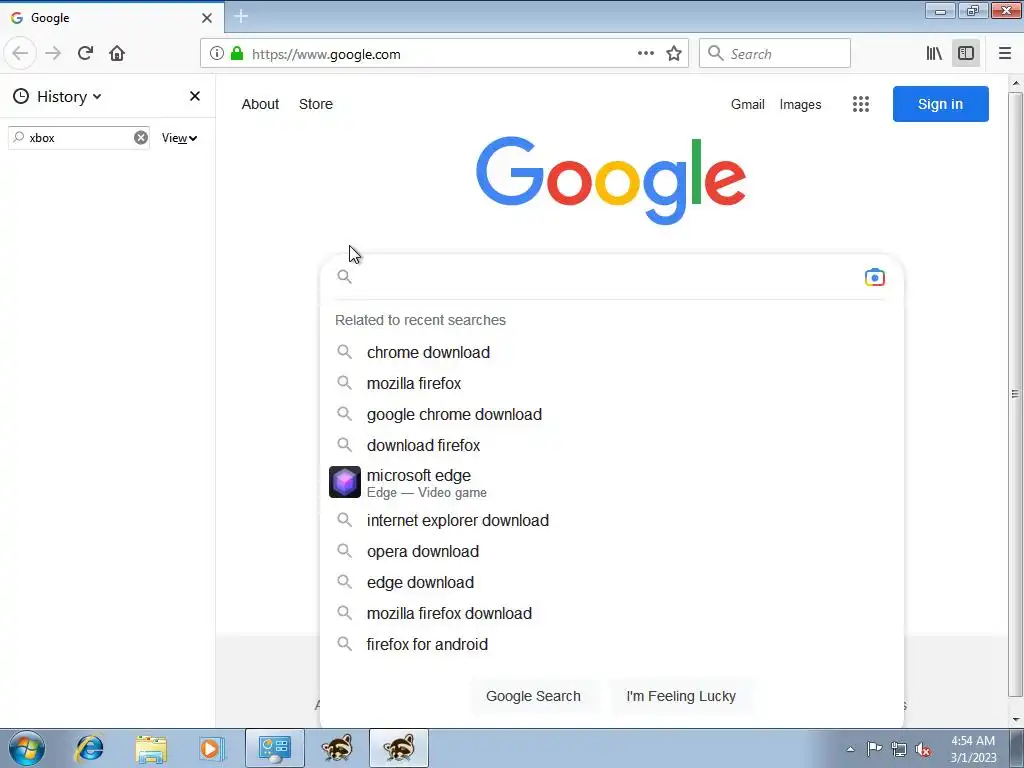Image resolution: width=1024 pixels, height=768 pixels.
Task: Select suggestion download firefox
Action: tap(611, 445)
